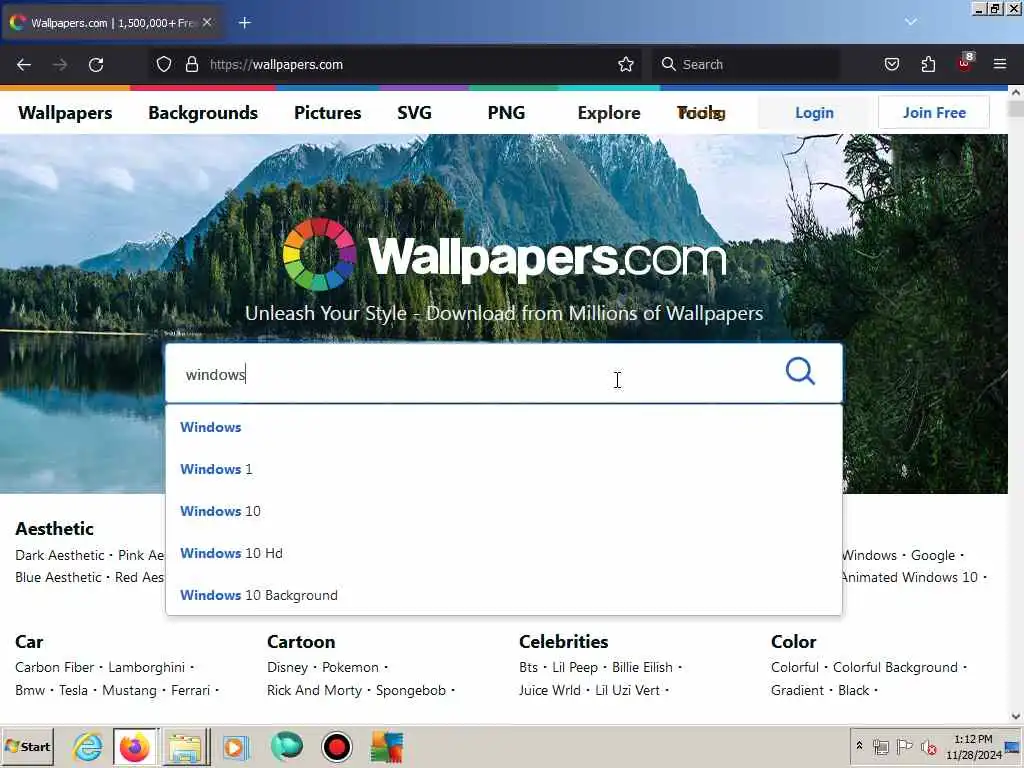Click the Join Free button

click(x=934, y=112)
